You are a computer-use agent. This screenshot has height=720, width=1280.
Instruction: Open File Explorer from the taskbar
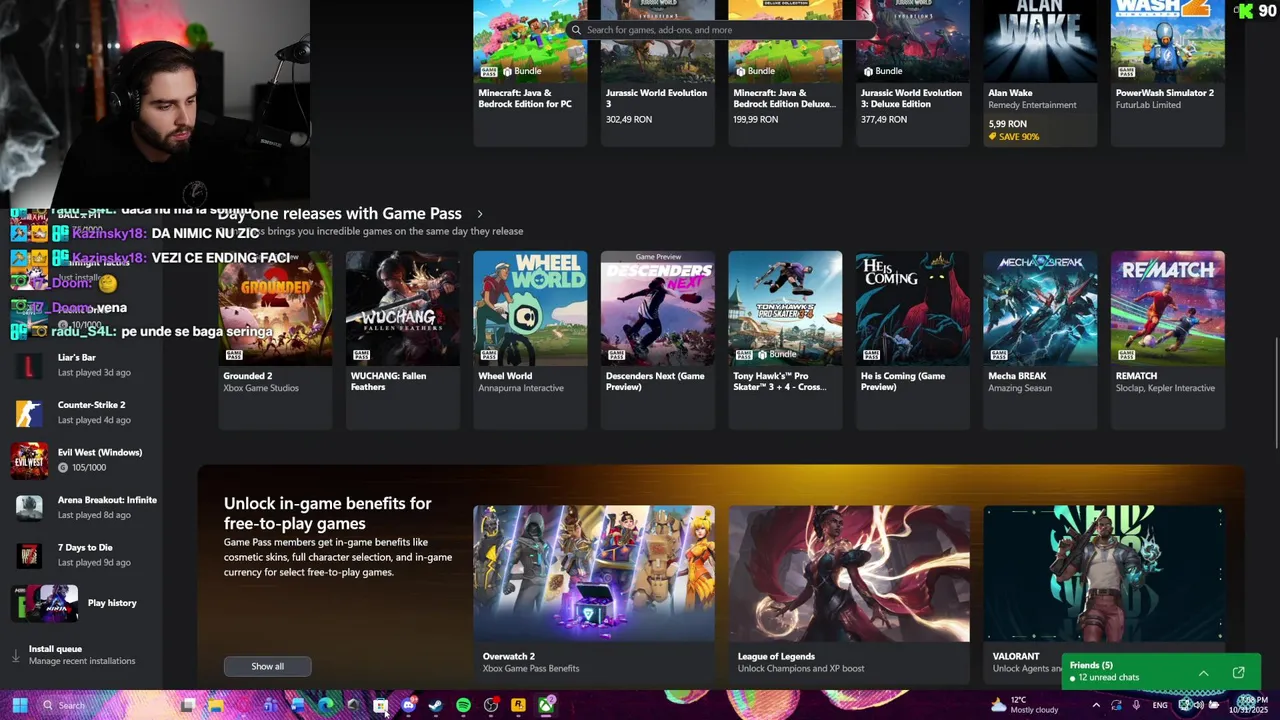click(x=215, y=705)
